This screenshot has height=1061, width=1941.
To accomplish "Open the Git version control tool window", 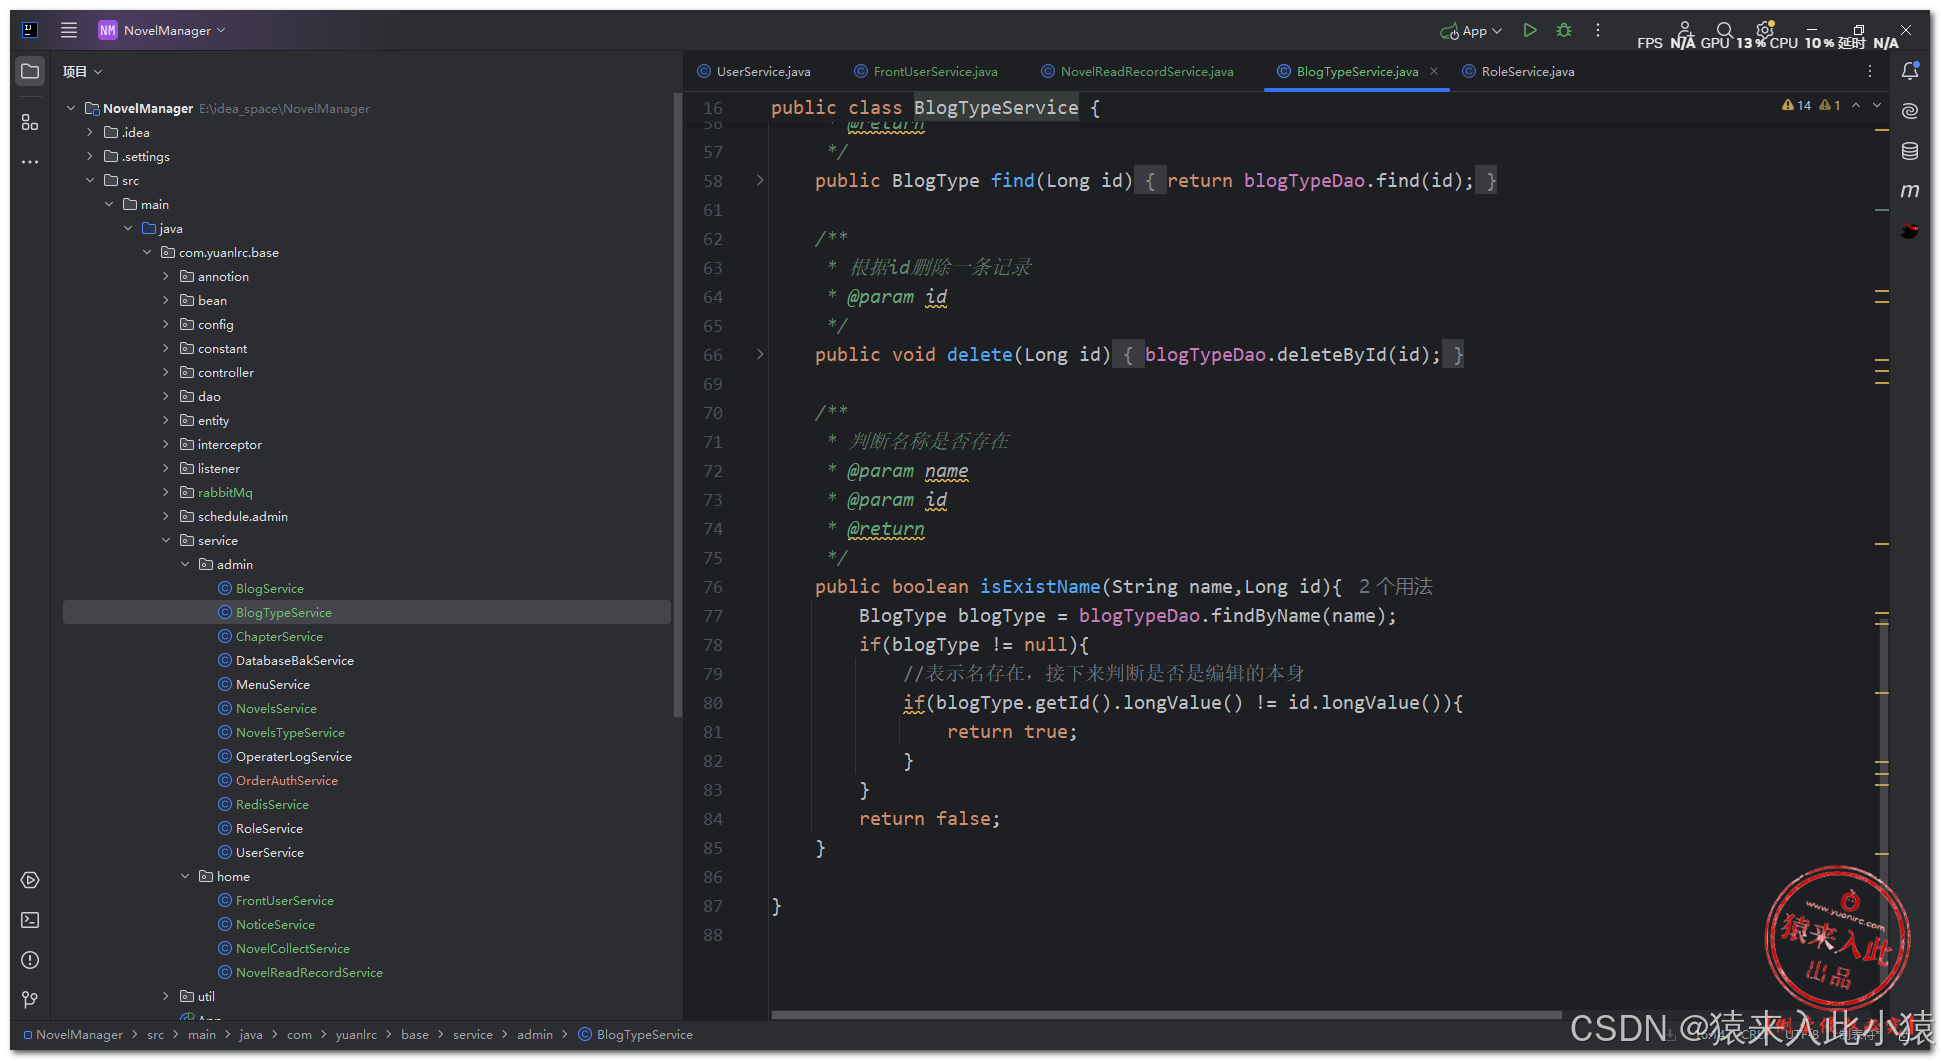I will 30,999.
